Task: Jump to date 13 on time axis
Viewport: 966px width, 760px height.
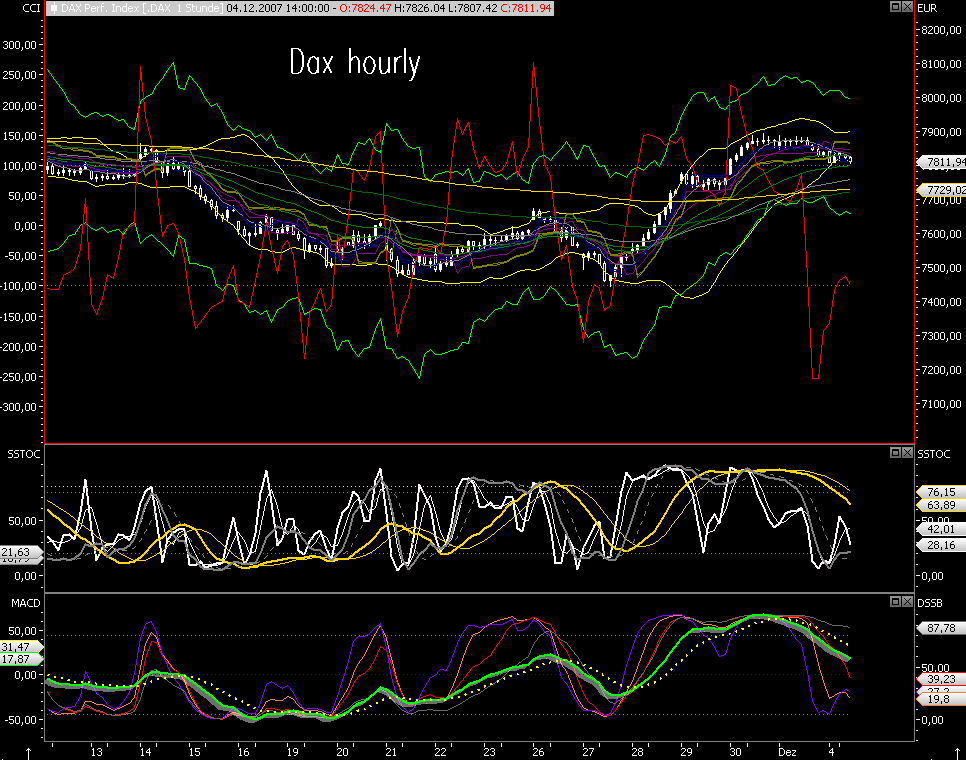Action: pos(96,752)
